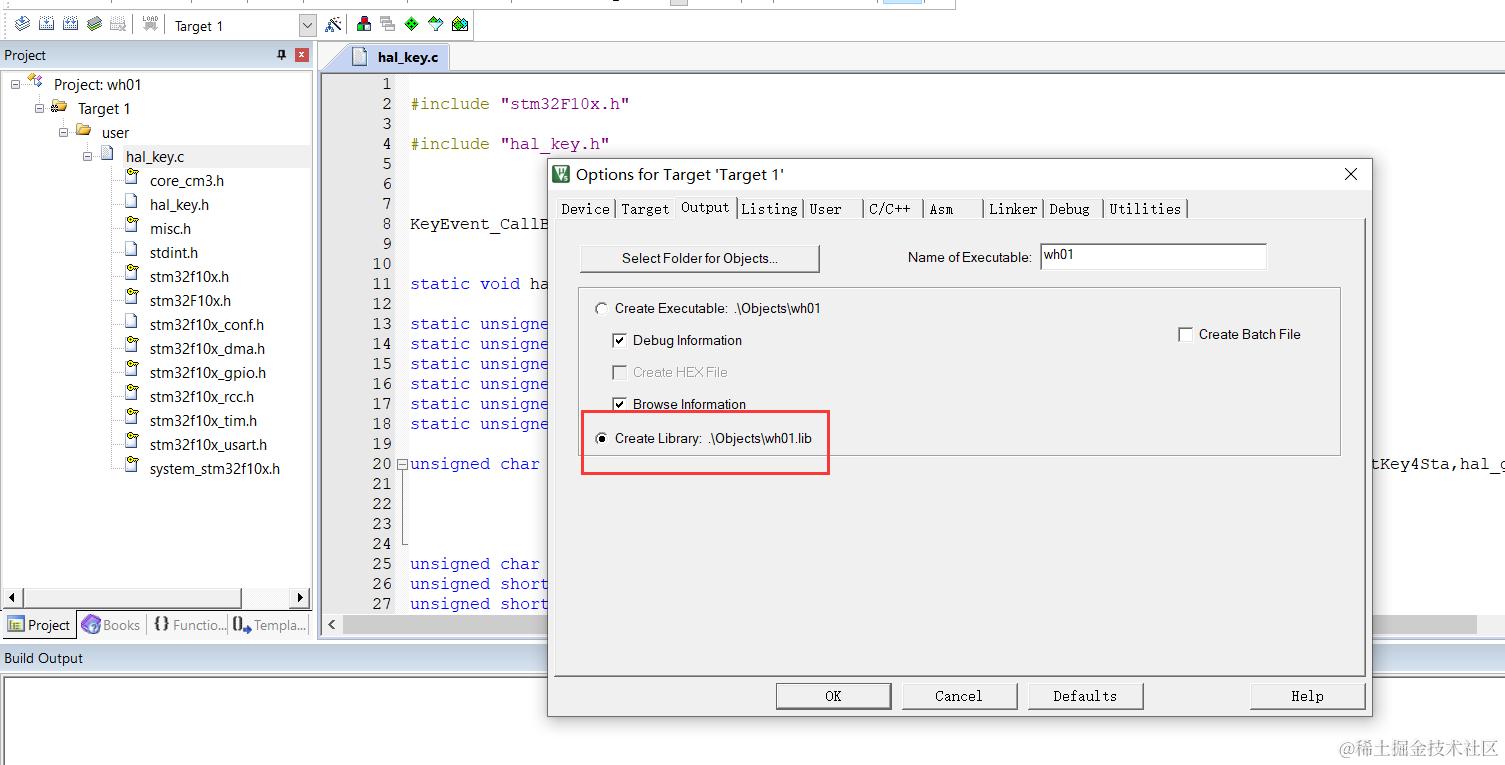The height and width of the screenshot is (765, 1505).
Task: Click Select Folder for Objects button
Action: point(700,258)
